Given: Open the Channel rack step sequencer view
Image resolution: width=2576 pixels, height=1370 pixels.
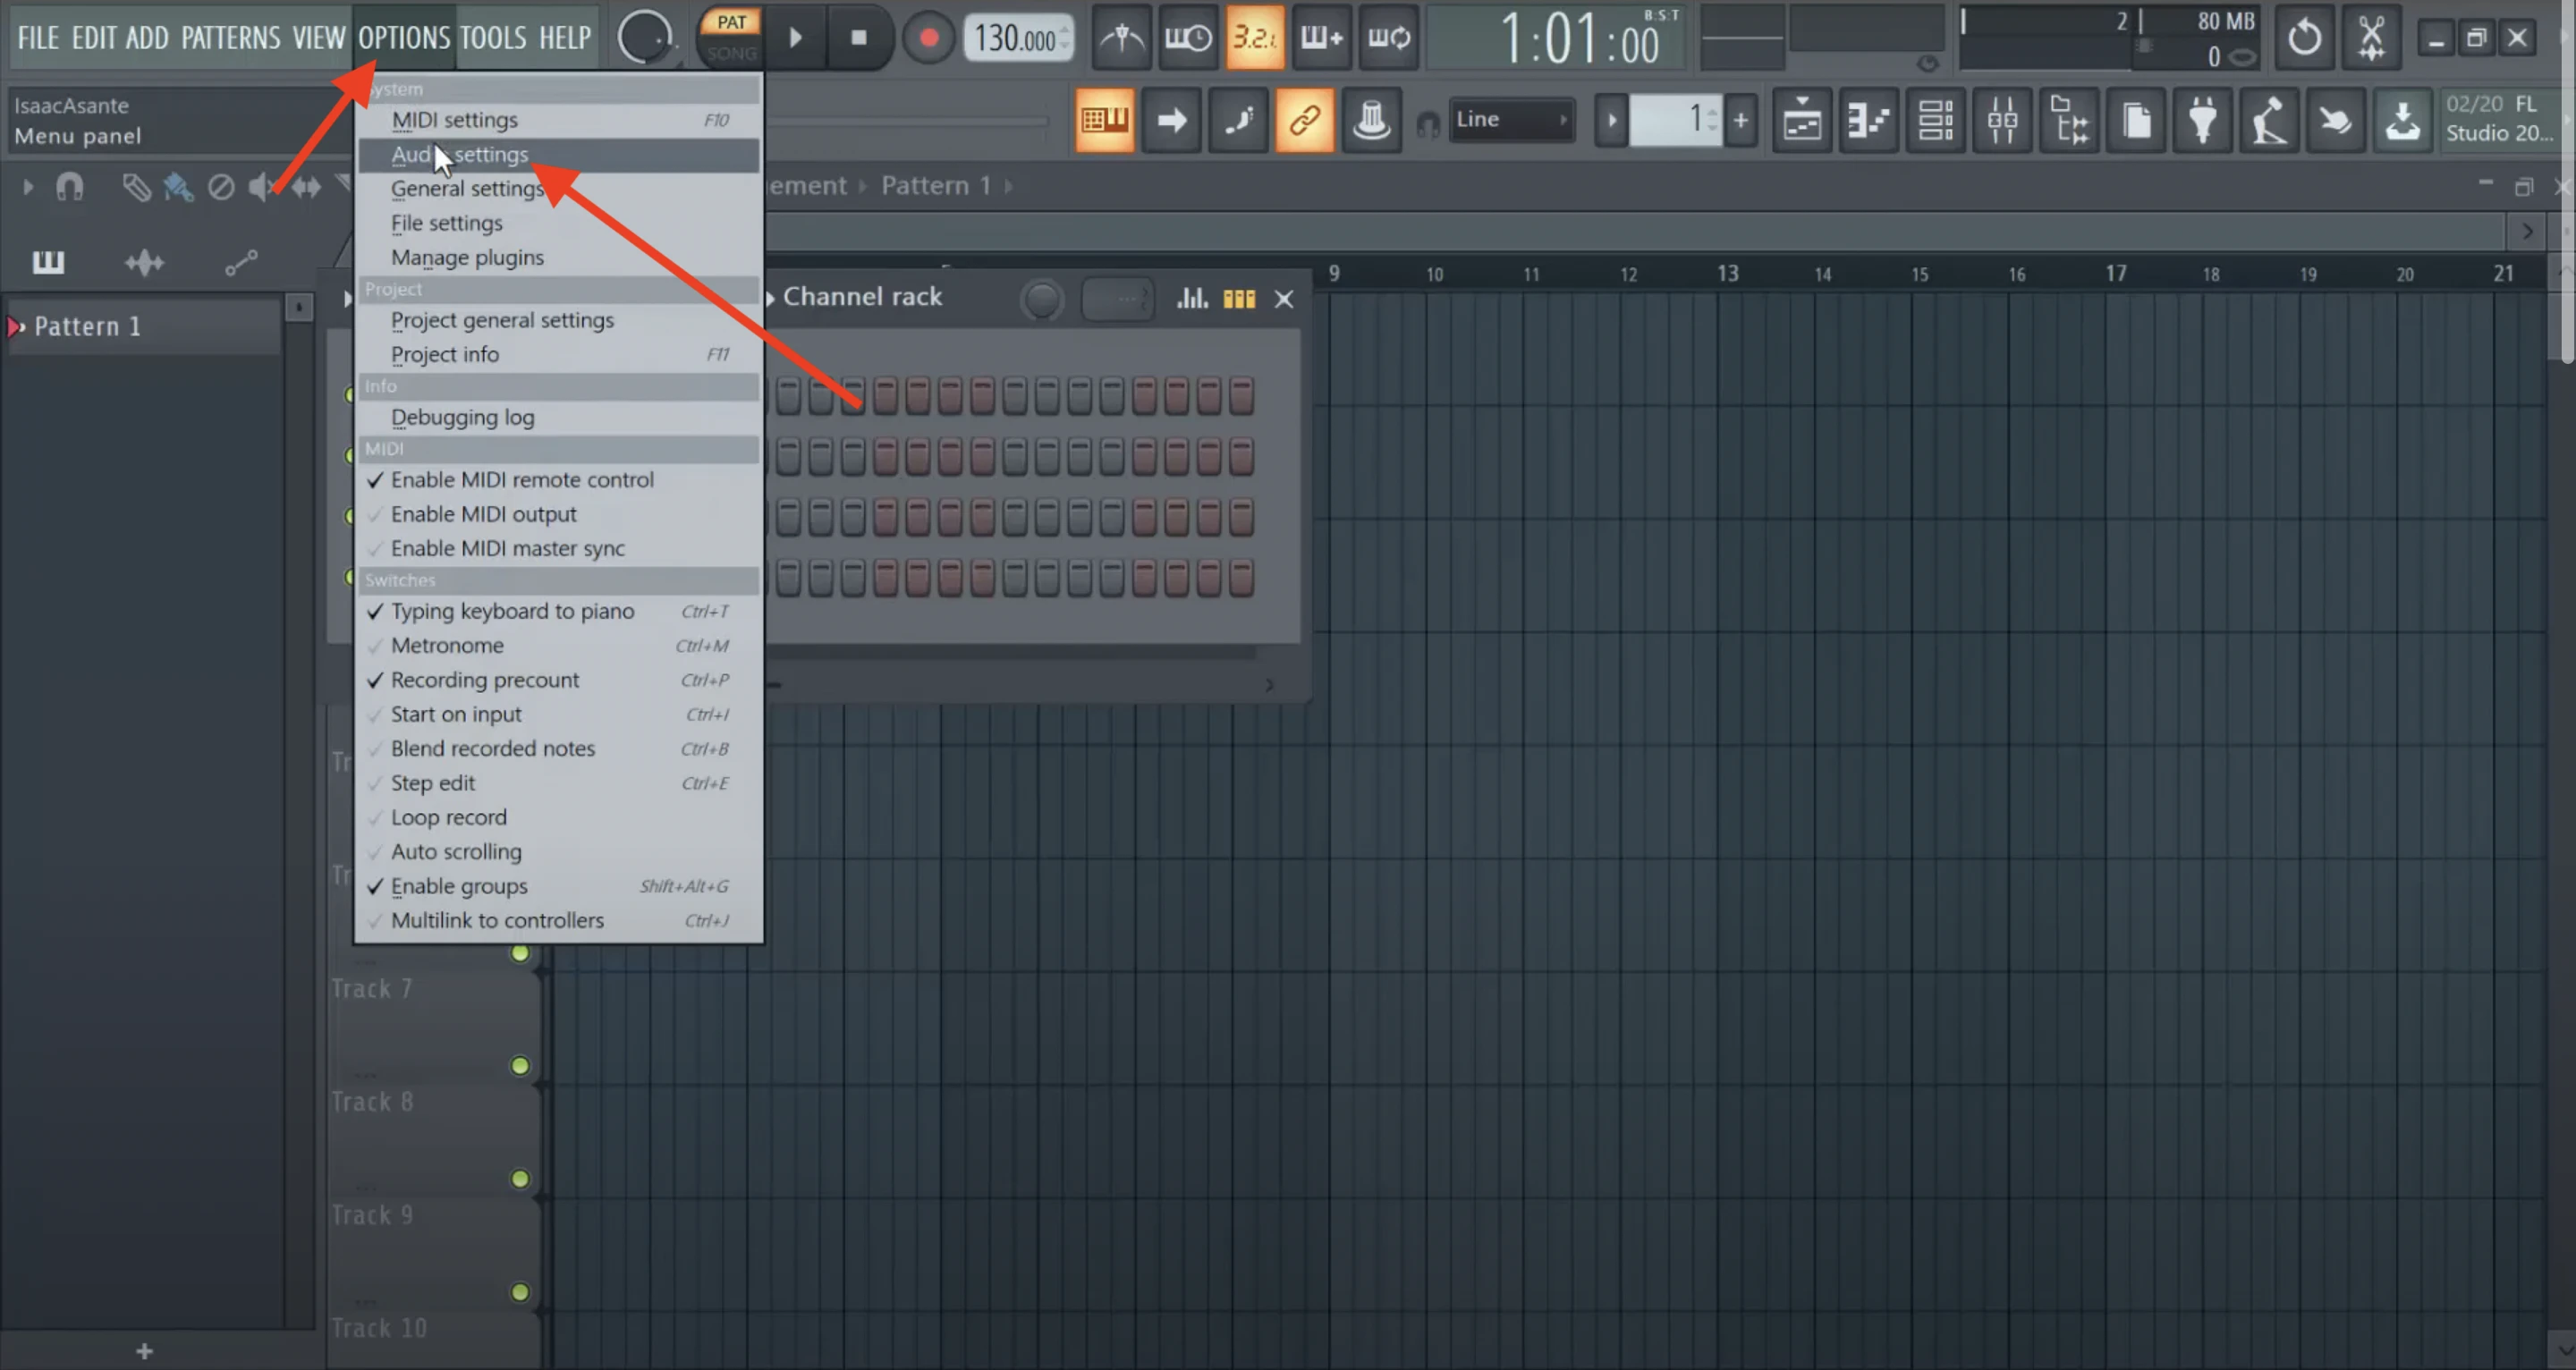Looking at the screenshot, I should point(1241,298).
